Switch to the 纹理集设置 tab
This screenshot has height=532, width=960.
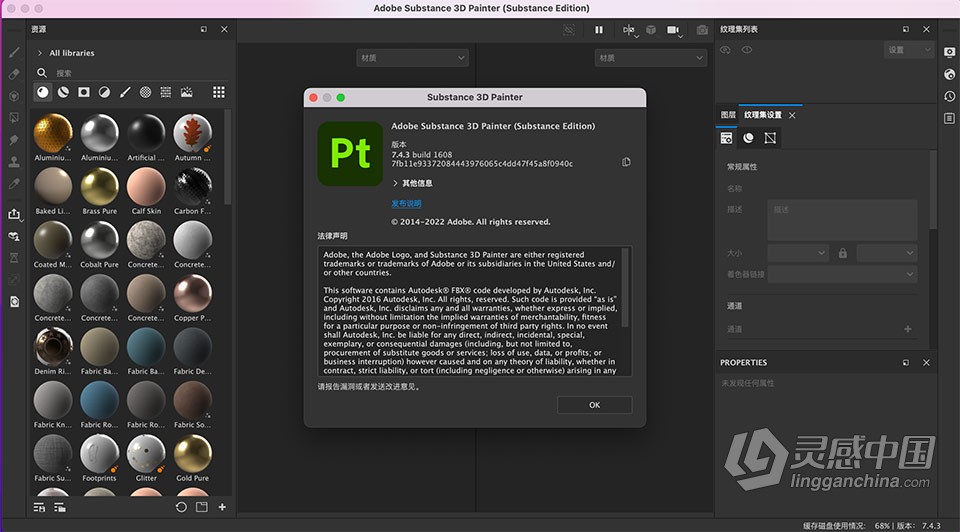pos(763,115)
